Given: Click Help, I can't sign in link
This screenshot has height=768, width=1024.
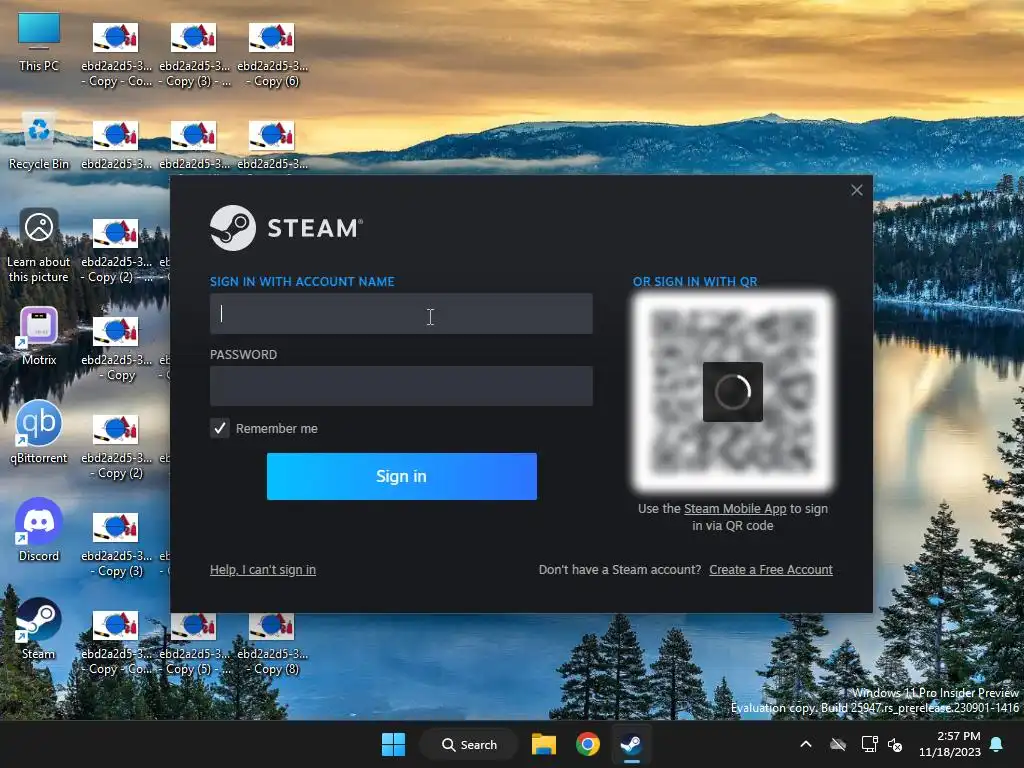Looking at the screenshot, I should [x=263, y=569].
